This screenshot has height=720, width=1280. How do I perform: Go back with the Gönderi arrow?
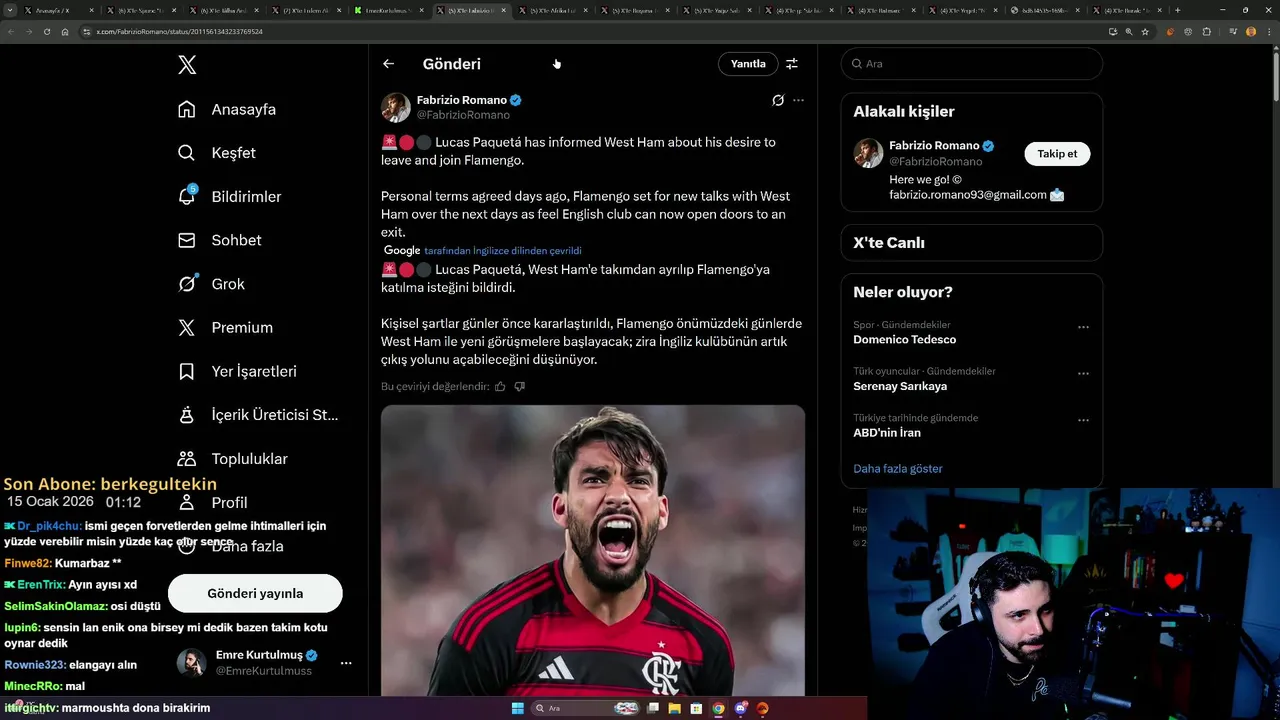(x=388, y=64)
